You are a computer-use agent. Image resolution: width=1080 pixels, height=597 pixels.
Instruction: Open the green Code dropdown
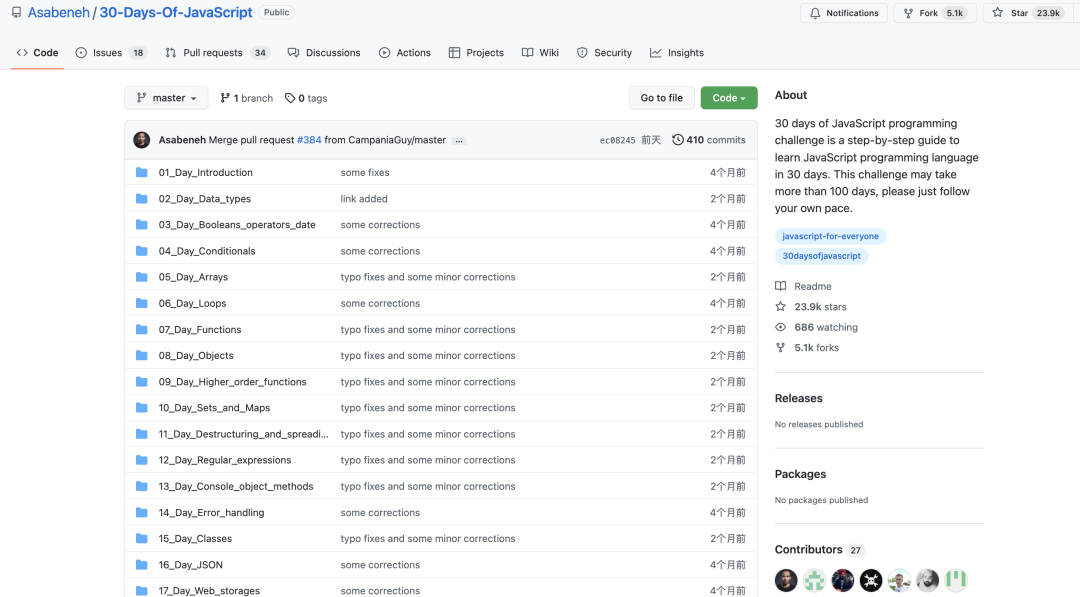tap(729, 98)
